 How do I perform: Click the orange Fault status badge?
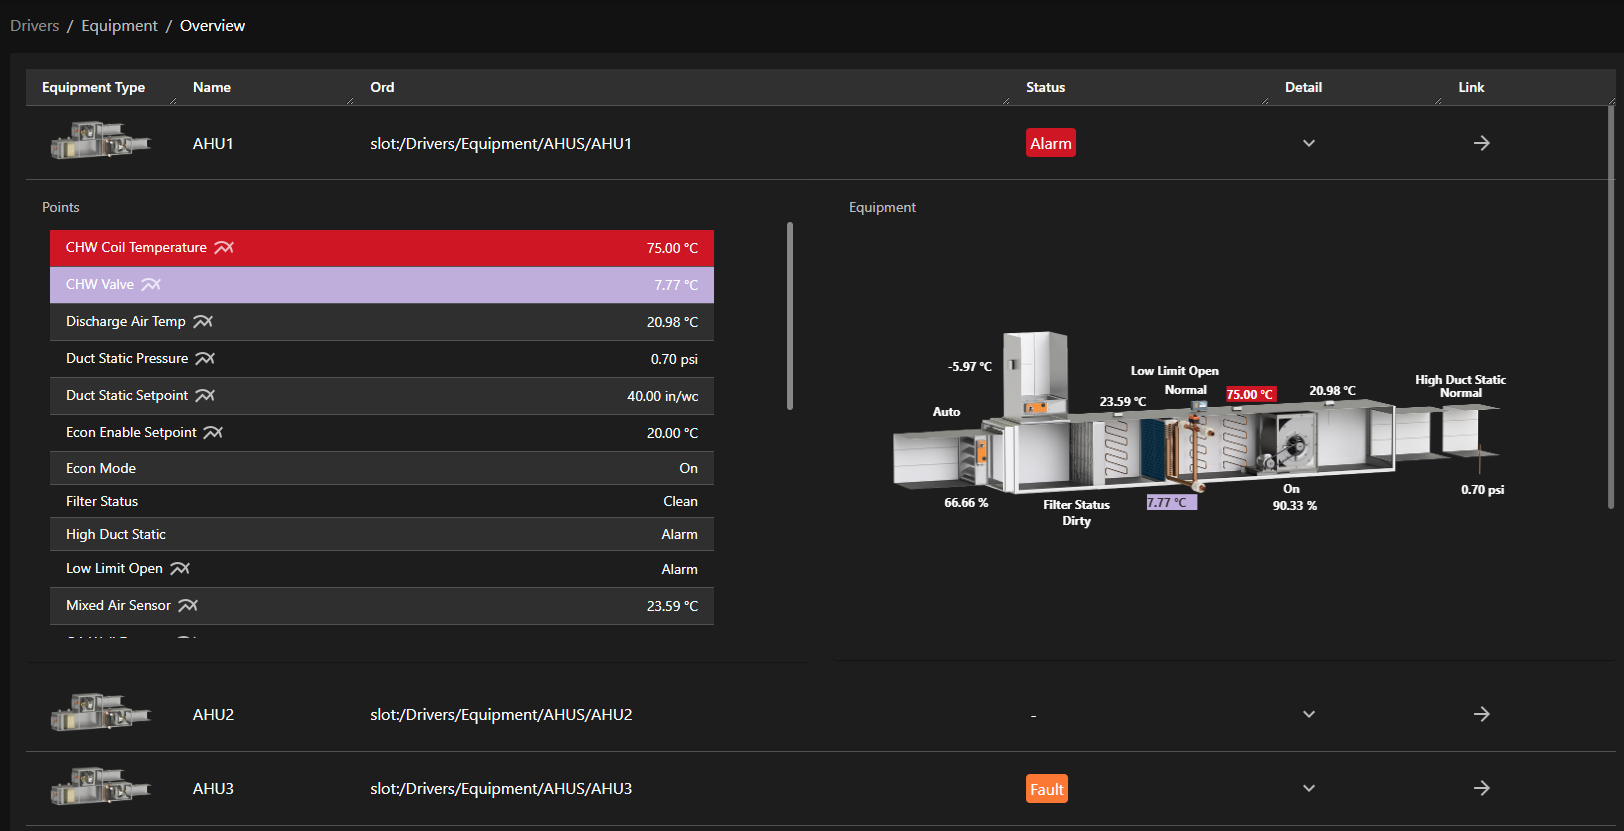click(x=1046, y=789)
